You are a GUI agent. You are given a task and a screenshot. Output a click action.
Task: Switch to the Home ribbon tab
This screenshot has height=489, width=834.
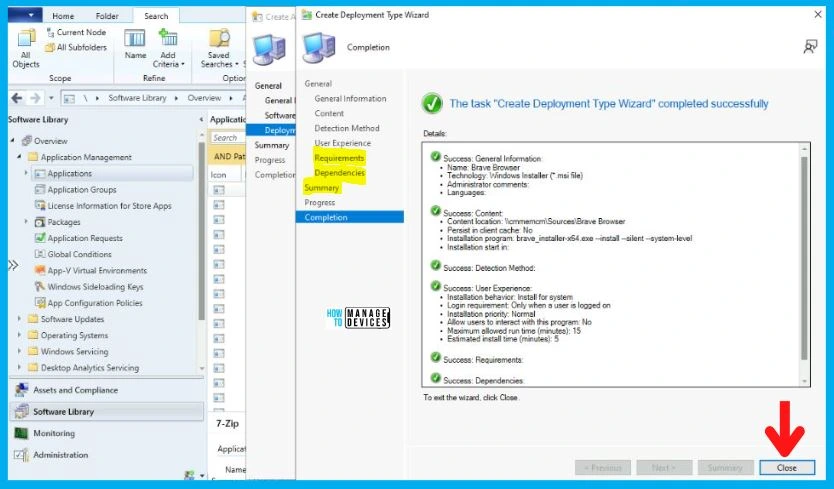(63, 16)
